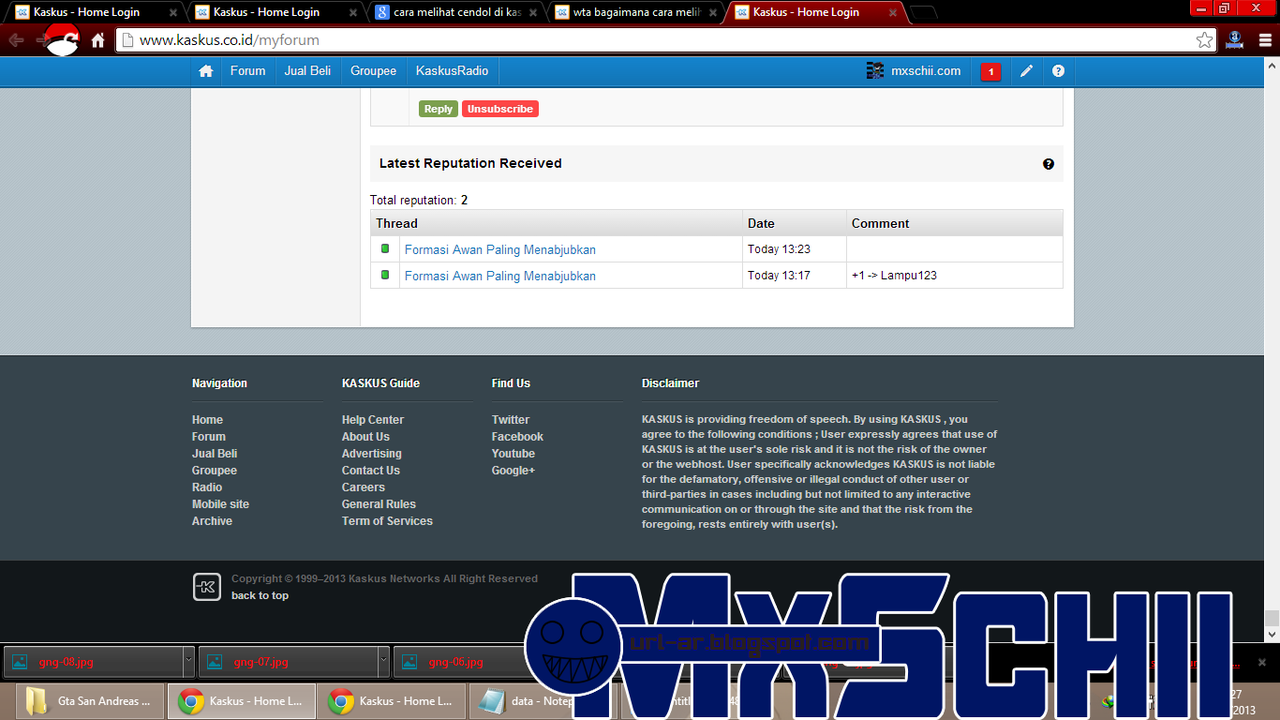Image resolution: width=1280 pixels, height=720 pixels.
Task: Switch to first Chrome Kaskus taskbar window
Action: (241, 701)
